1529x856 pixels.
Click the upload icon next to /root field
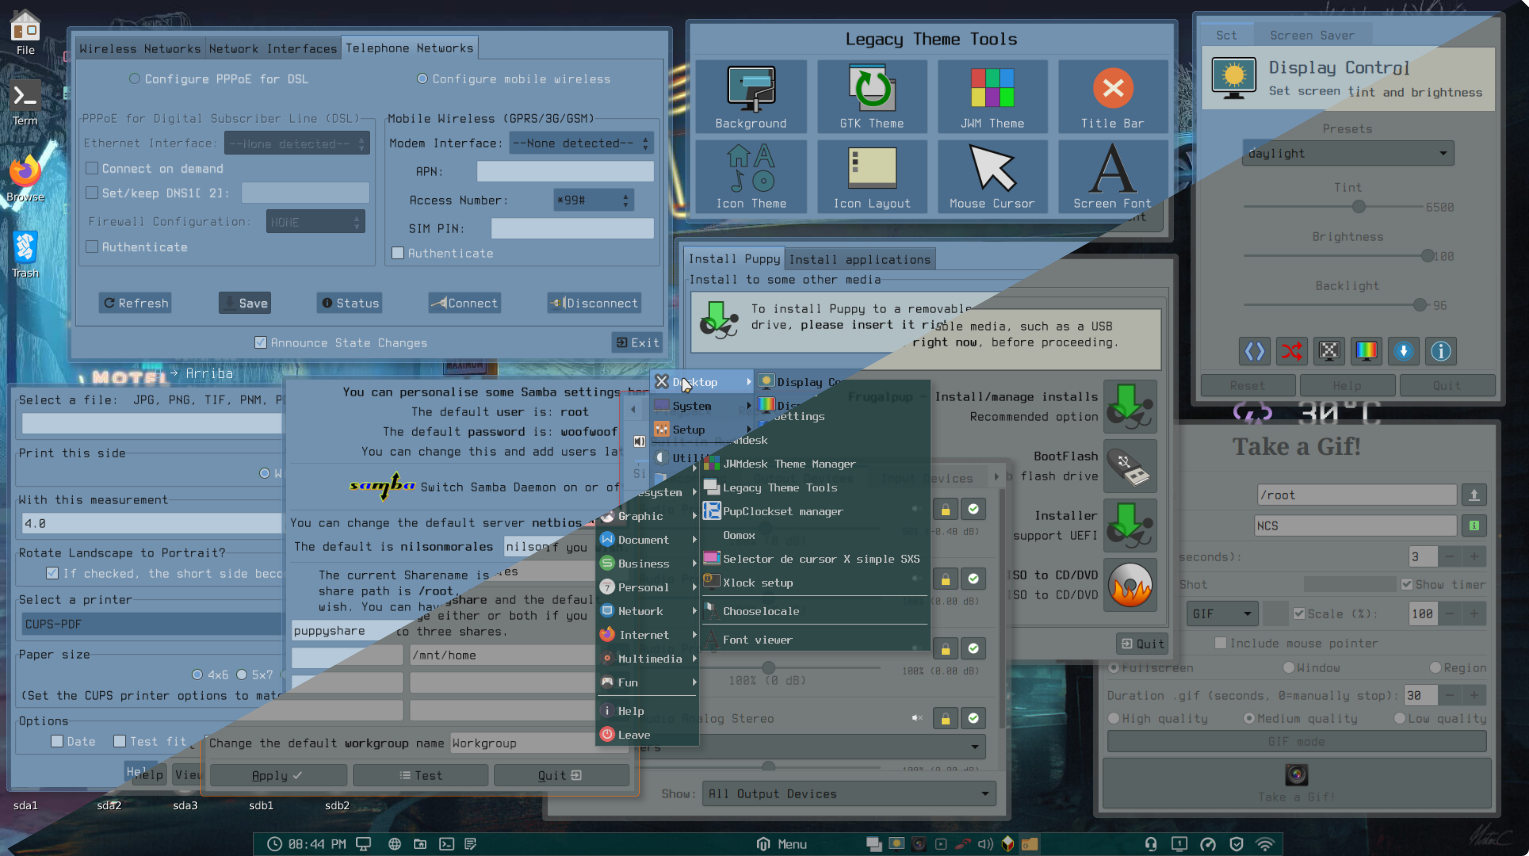1473,495
